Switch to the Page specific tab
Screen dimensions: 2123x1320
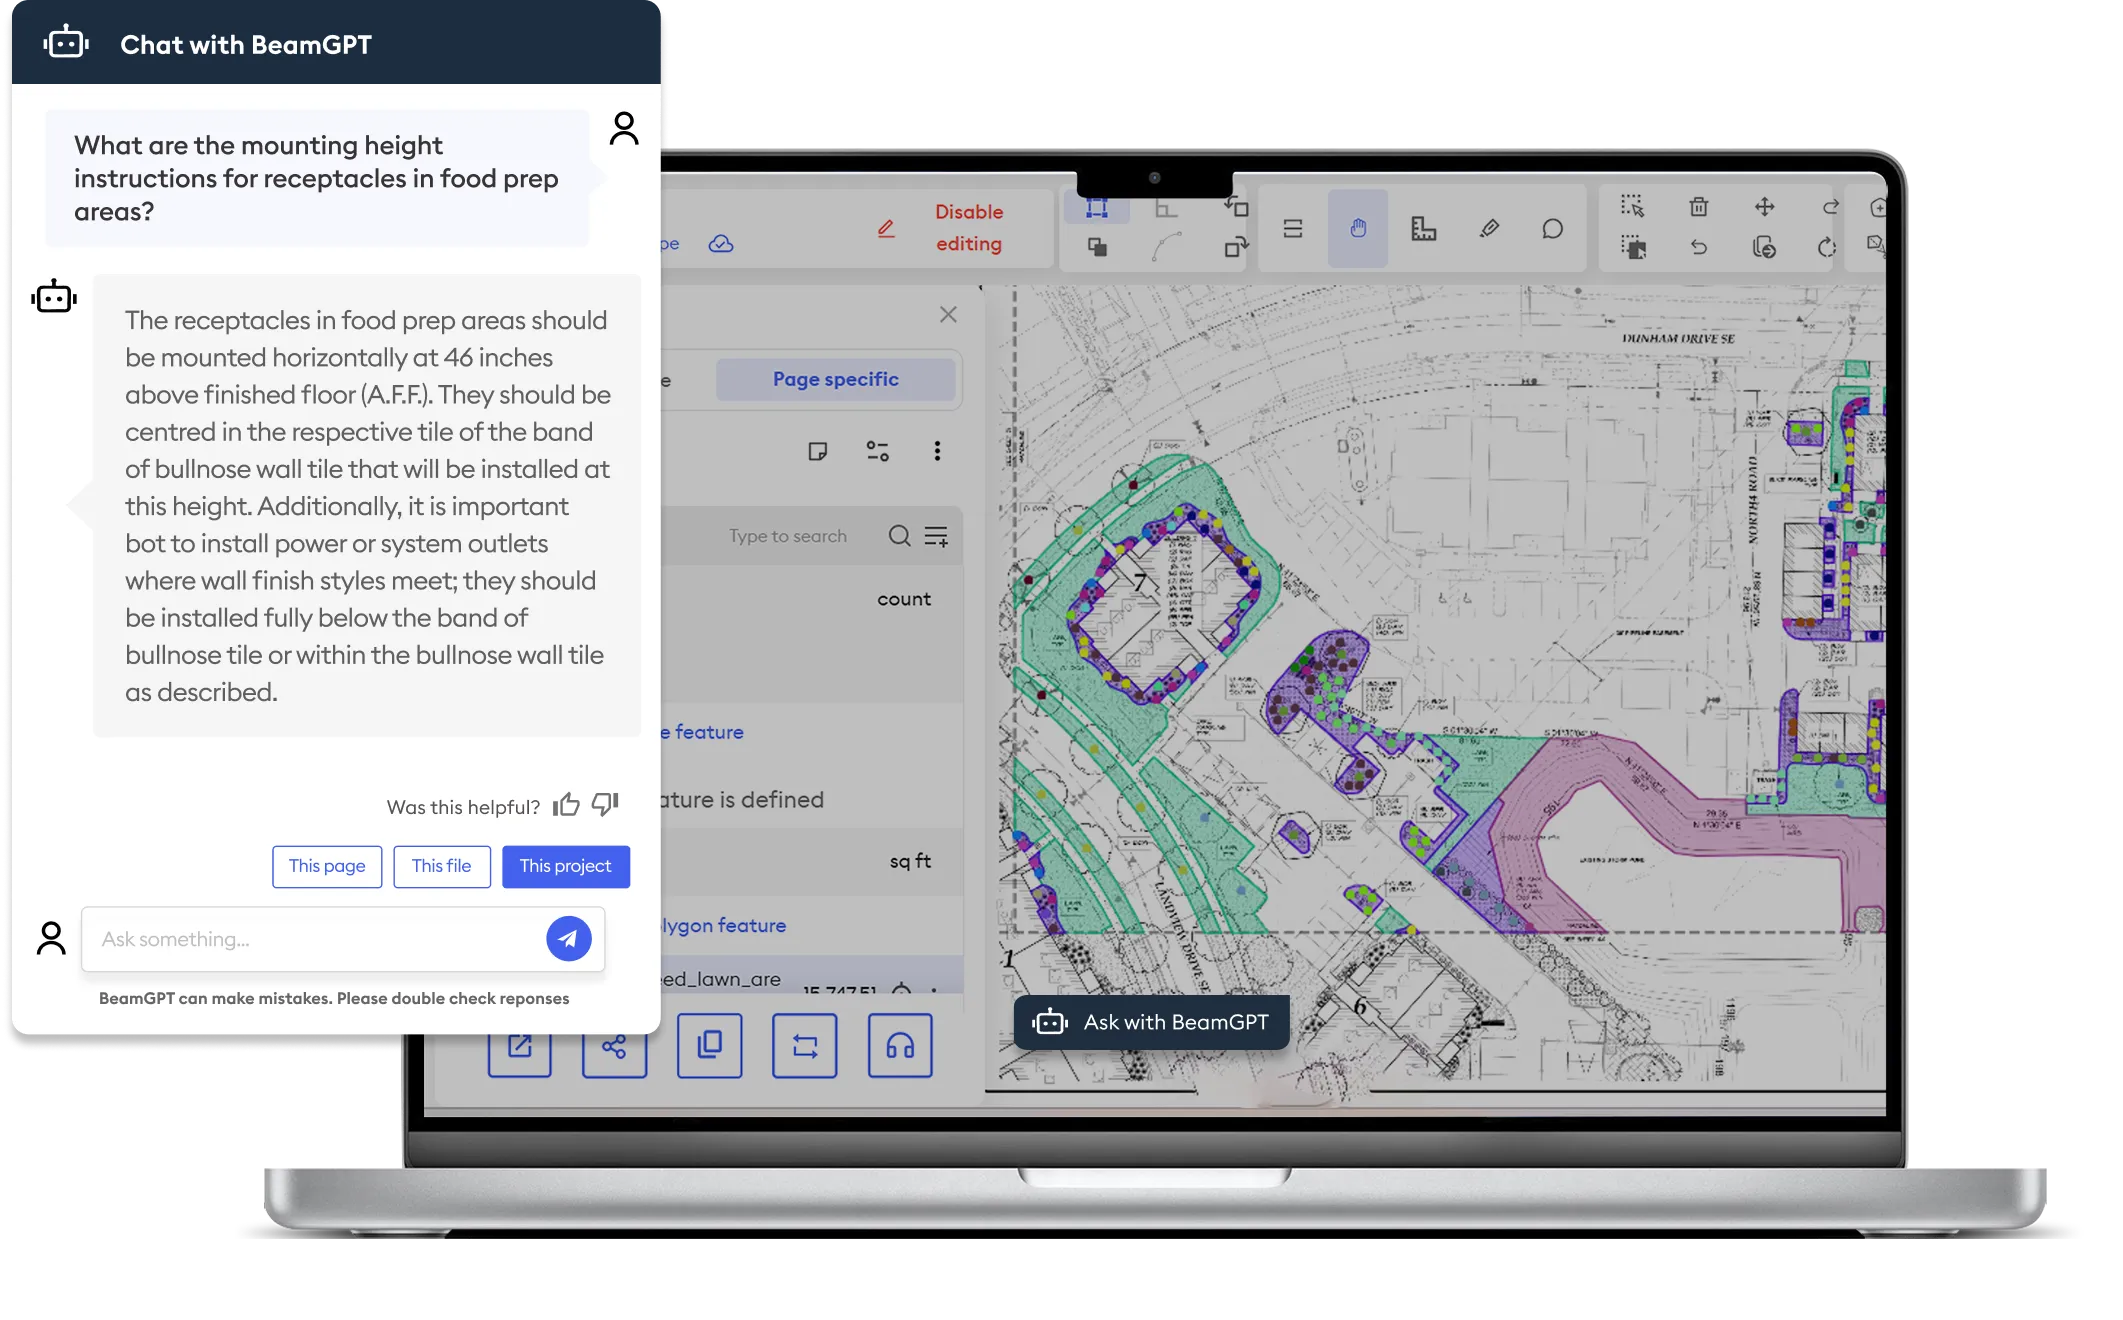835,379
